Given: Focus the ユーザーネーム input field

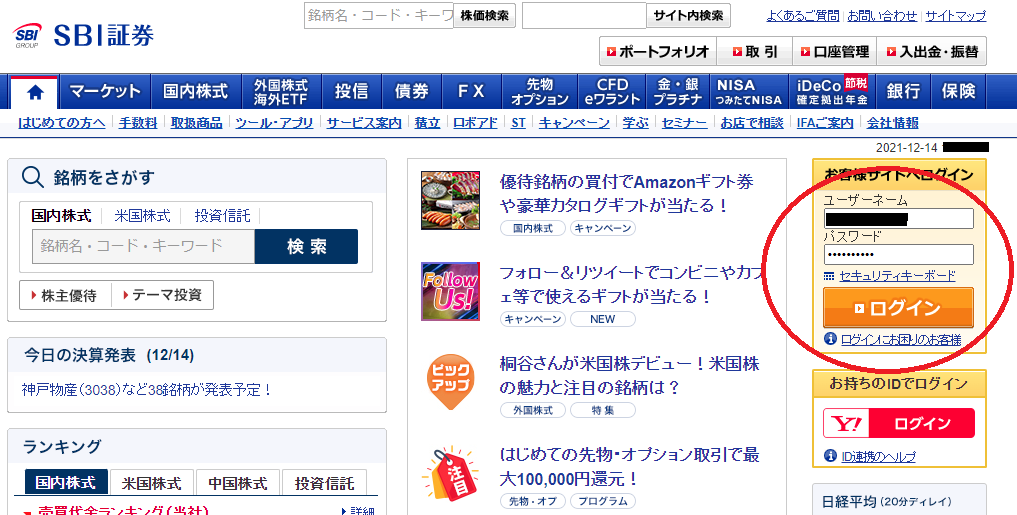Looking at the screenshot, I should coord(898,219).
